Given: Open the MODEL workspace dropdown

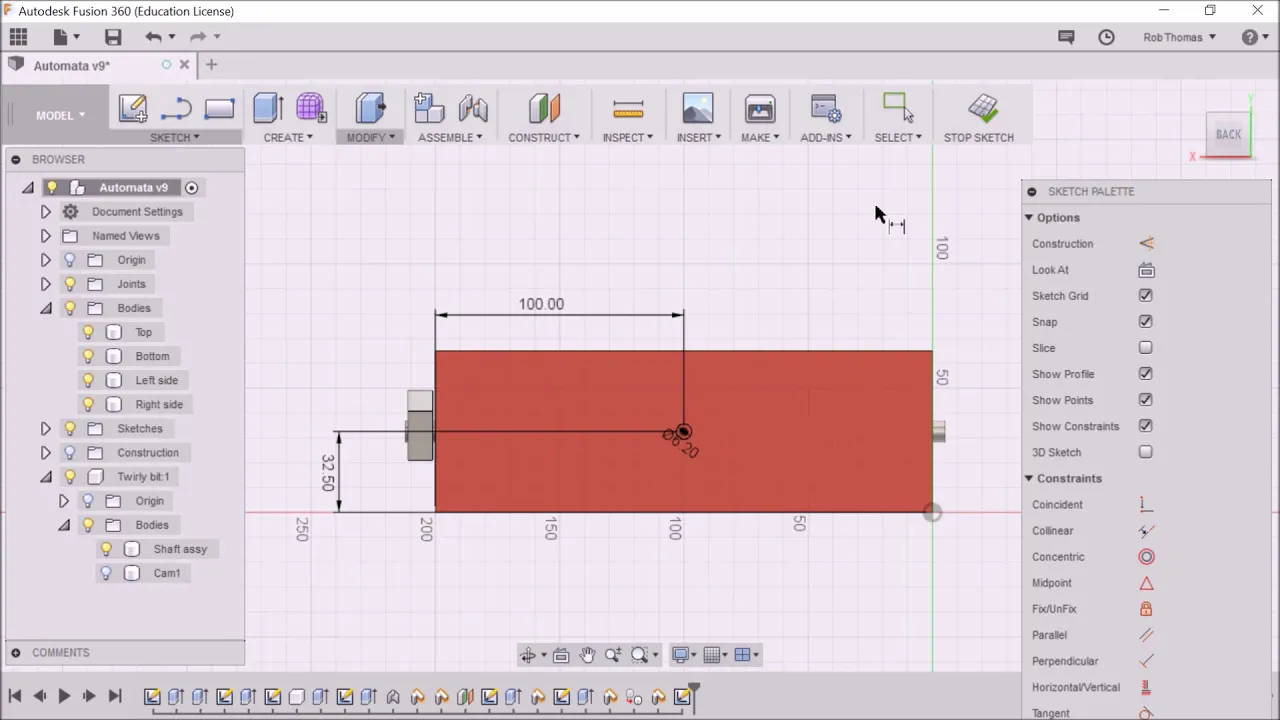Looking at the screenshot, I should (61, 115).
